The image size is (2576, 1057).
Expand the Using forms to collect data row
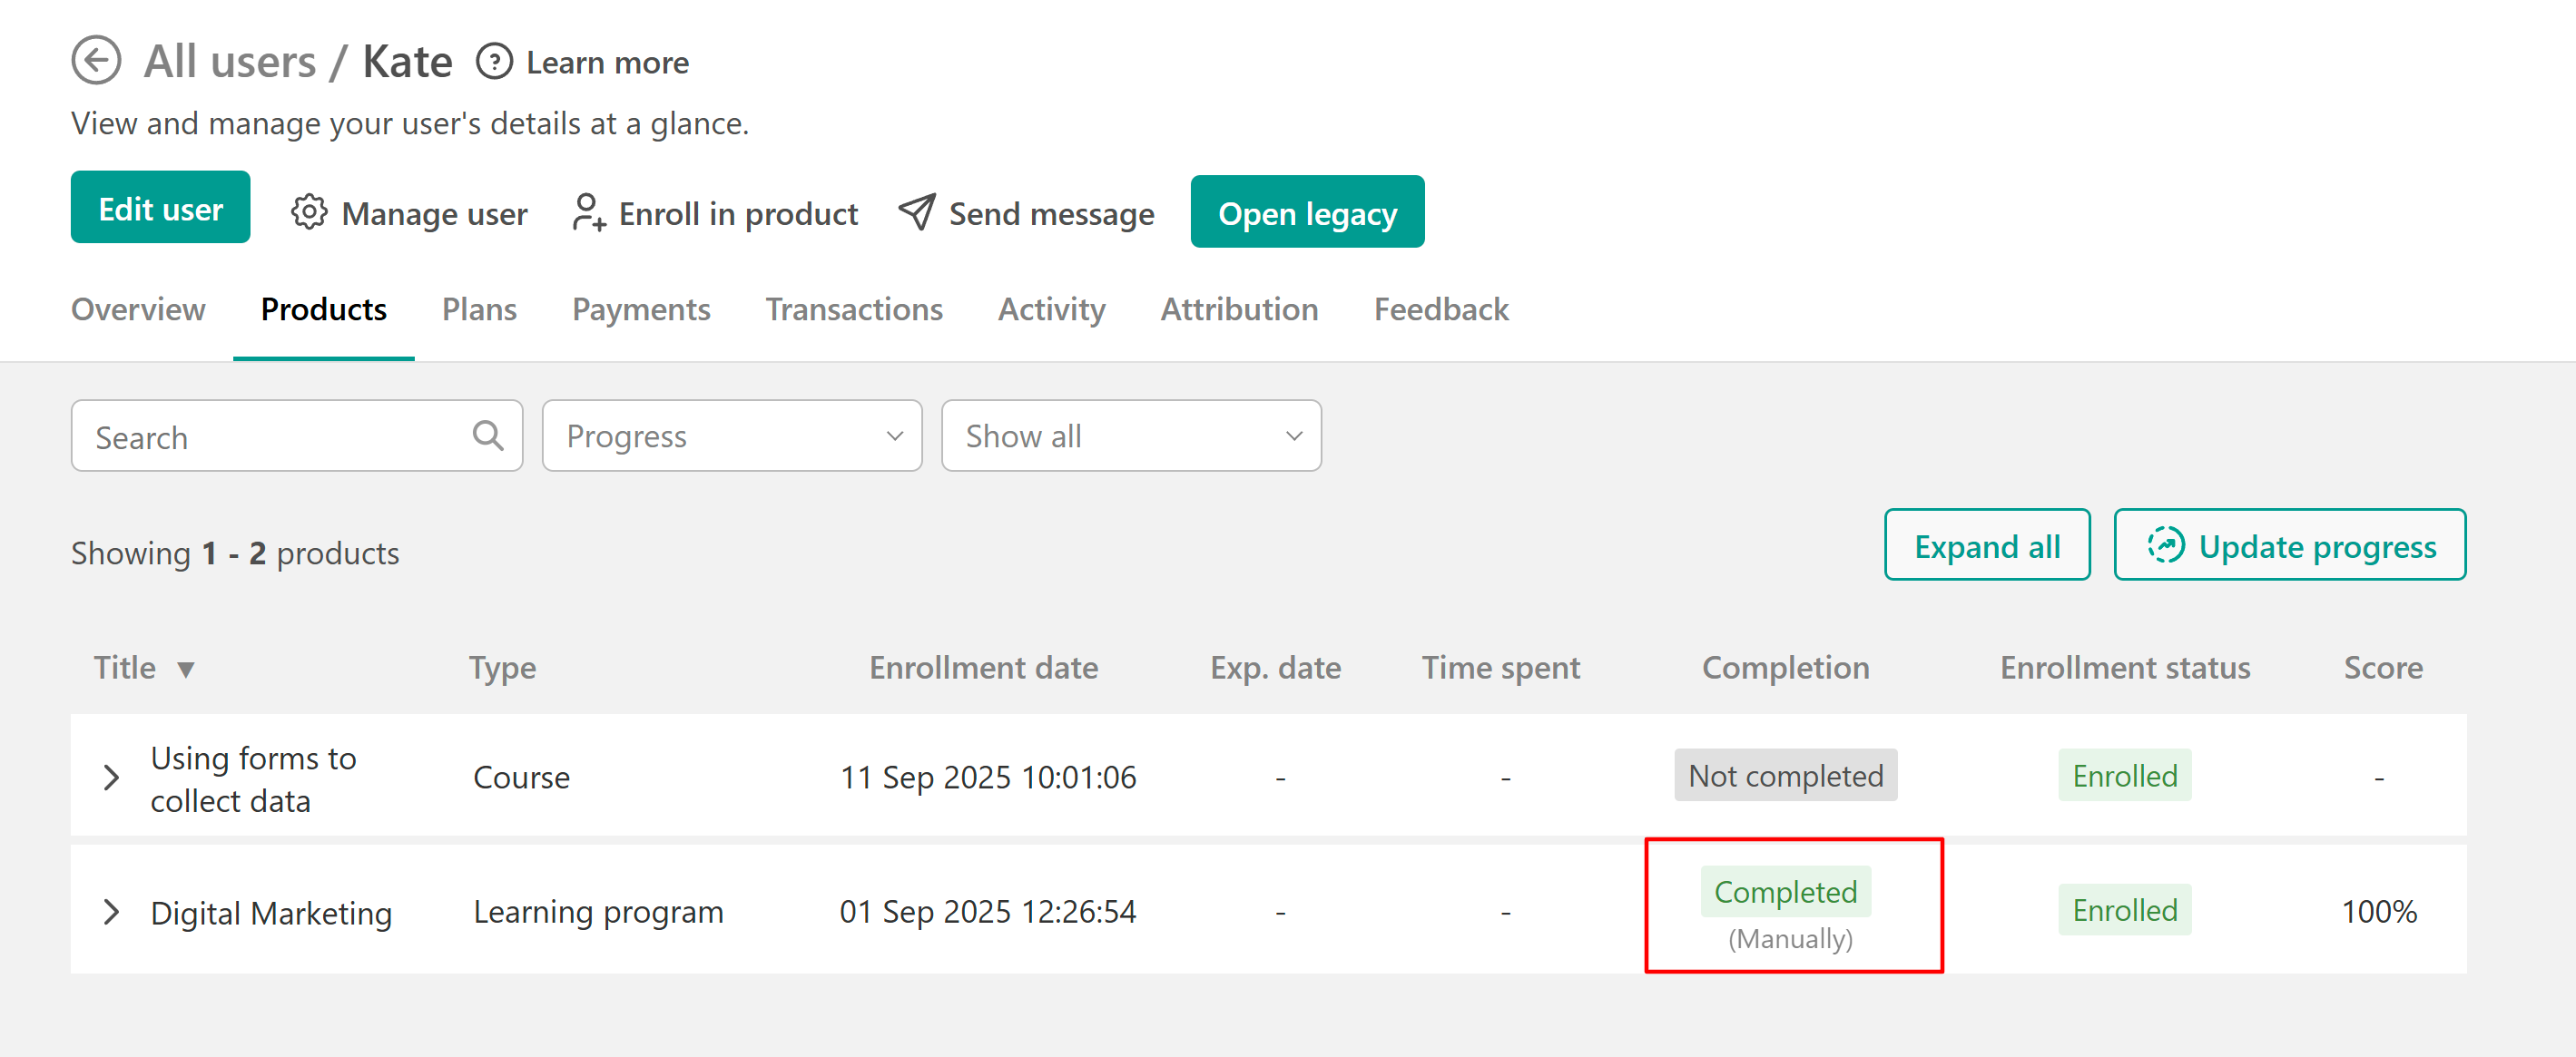click(x=112, y=777)
